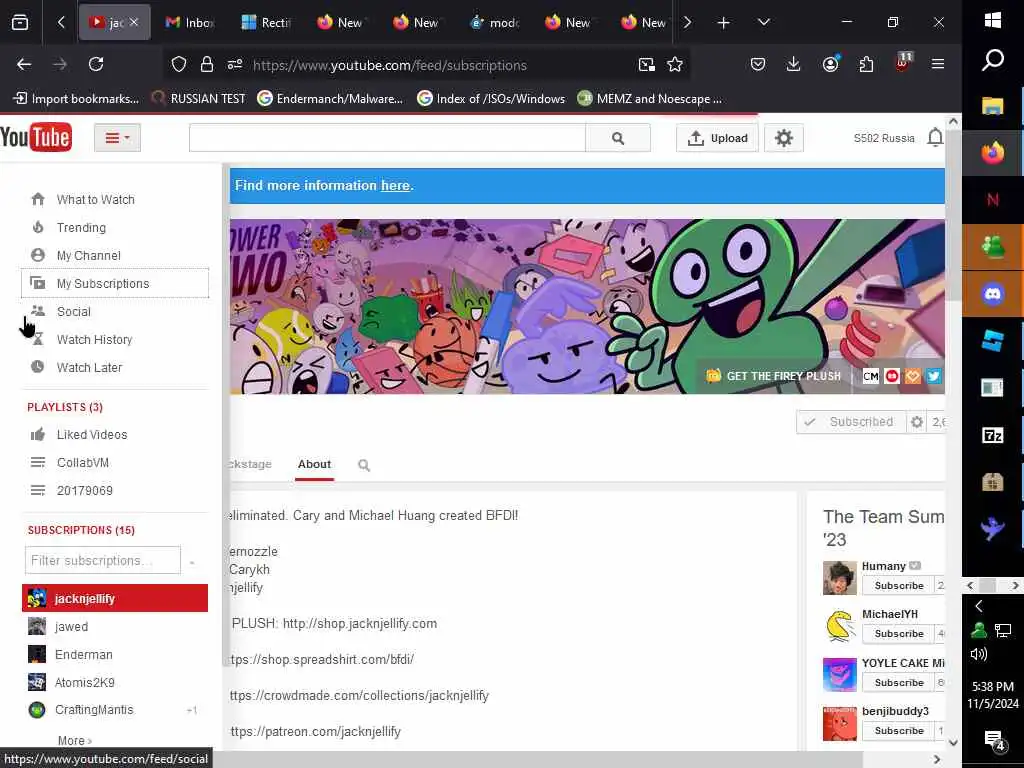
Task: Open crowdmade.com jacknjellify collection link
Action: (x=359, y=696)
